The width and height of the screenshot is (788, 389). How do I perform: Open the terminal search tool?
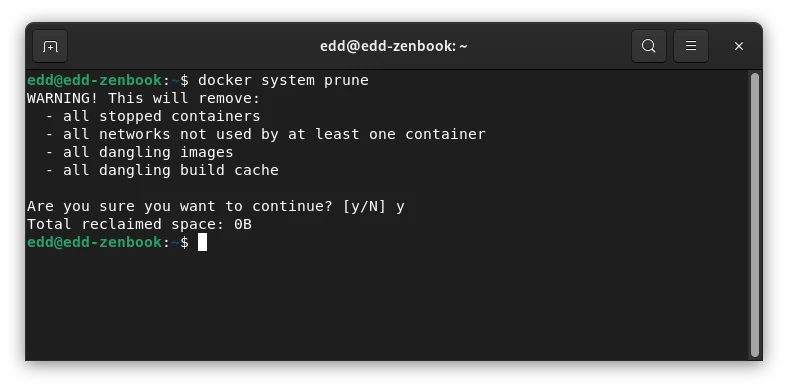coord(649,46)
